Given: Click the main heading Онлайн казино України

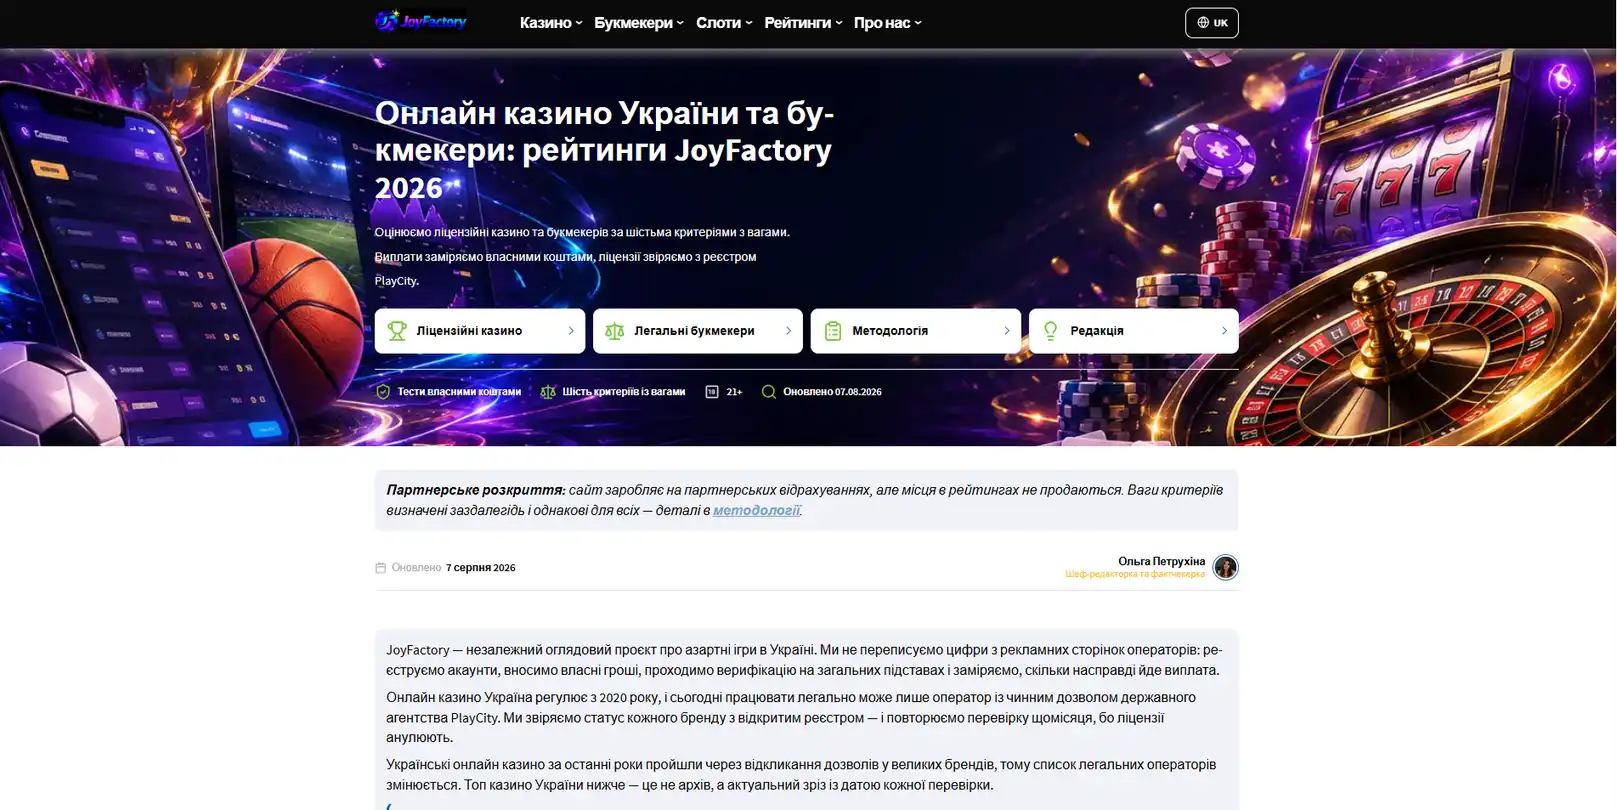Looking at the screenshot, I should tap(604, 150).
